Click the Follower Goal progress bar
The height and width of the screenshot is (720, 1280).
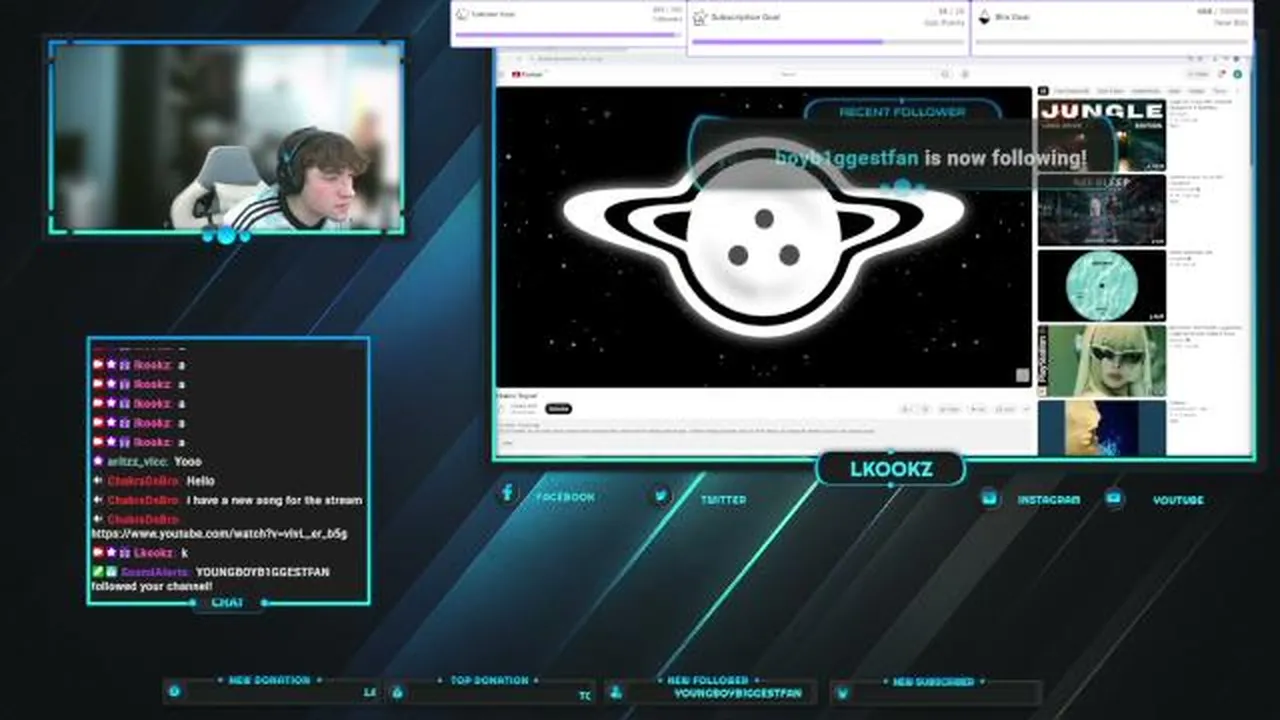569,35
